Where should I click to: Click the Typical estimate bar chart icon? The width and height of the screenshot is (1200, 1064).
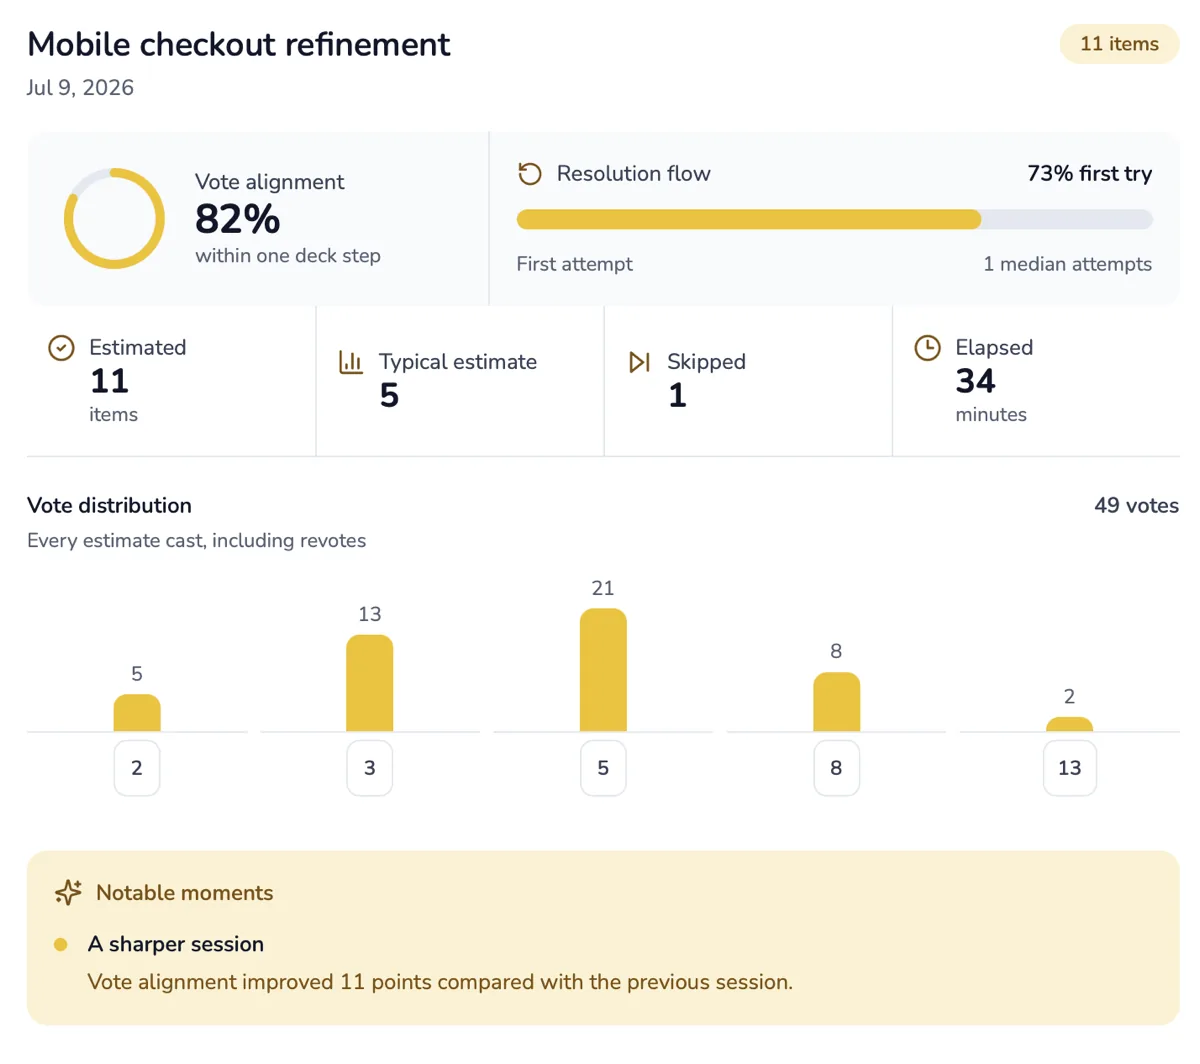point(351,362)
